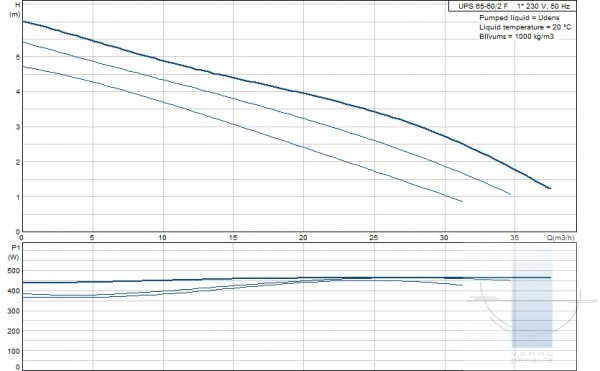Click the 1 tick on head axis
600x371 pixels.
click(x=18, y=197)
